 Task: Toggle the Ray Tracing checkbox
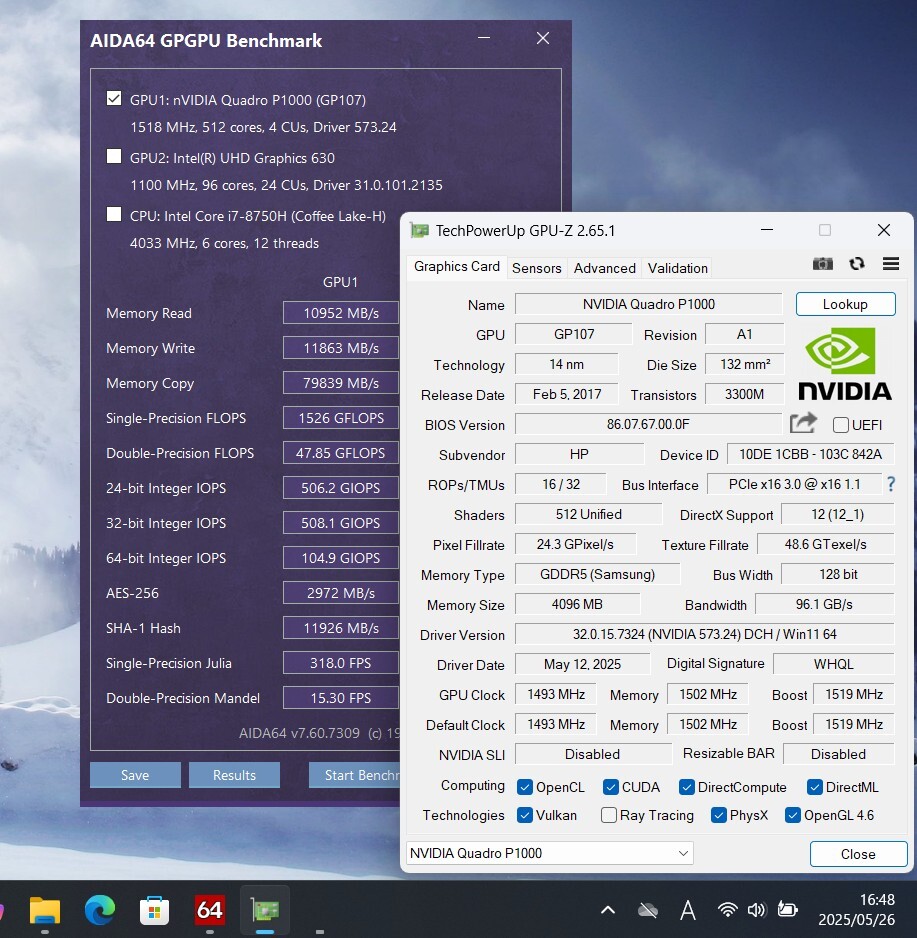pos(609,815)
